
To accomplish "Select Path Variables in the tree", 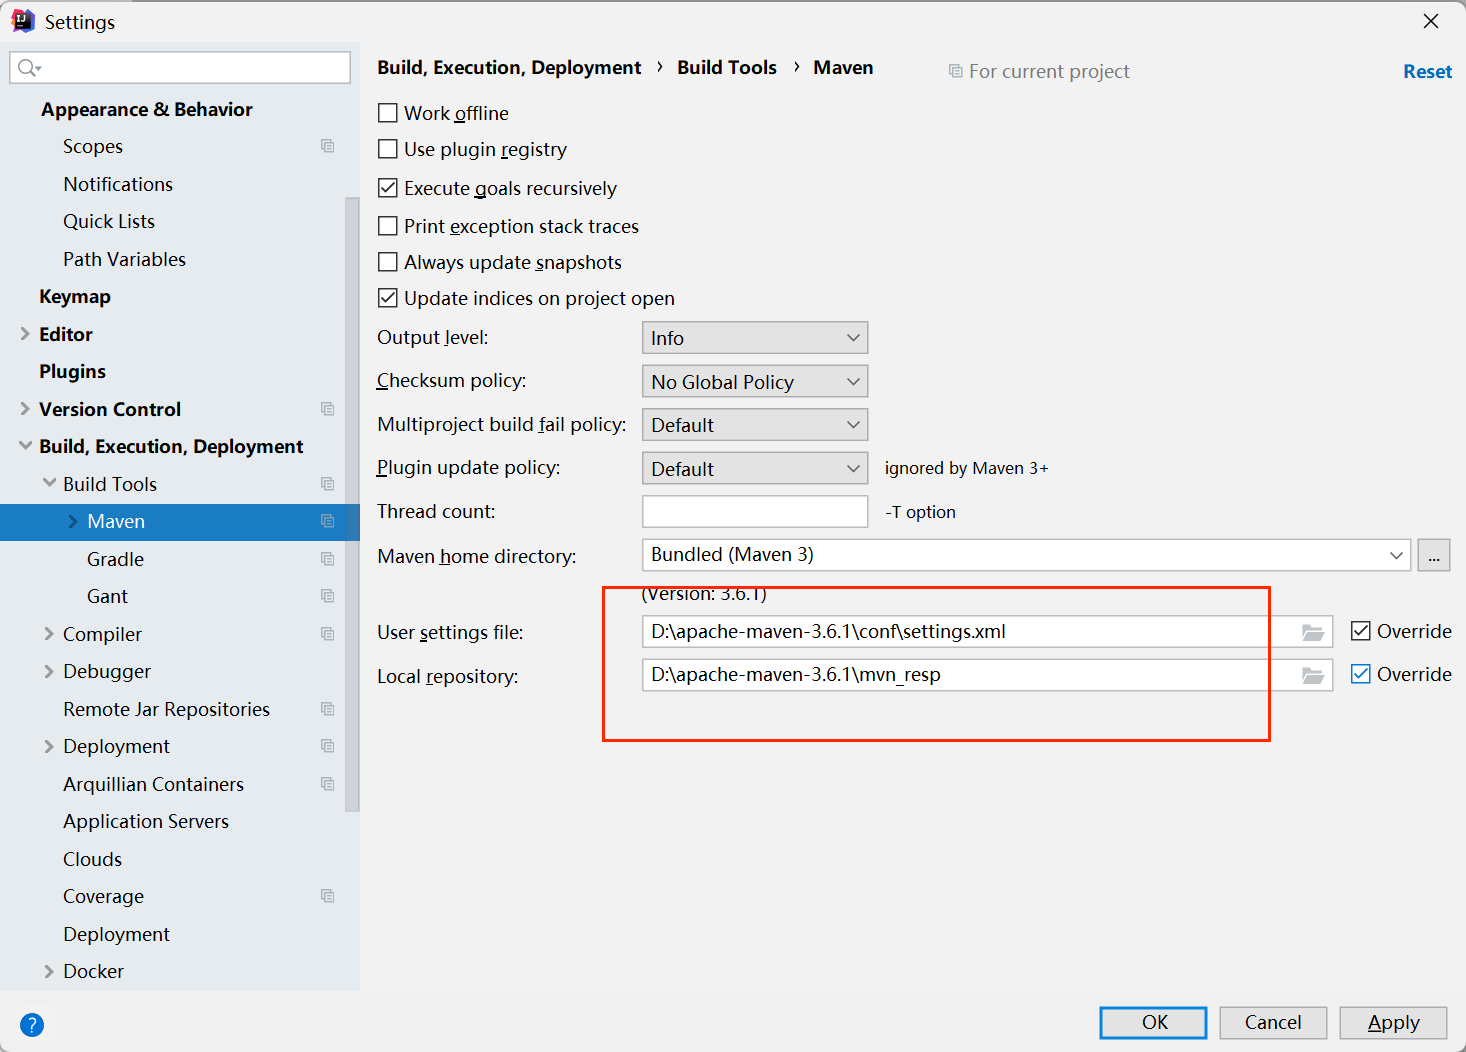I will (124, 259).
